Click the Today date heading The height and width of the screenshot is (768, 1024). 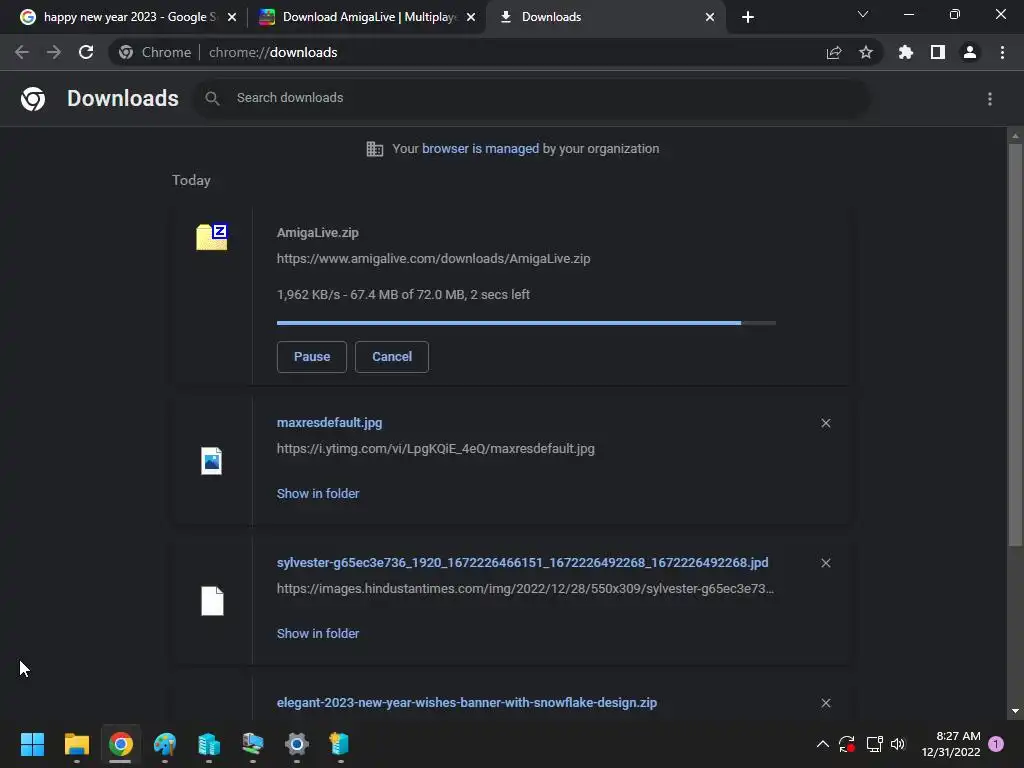click(191, 180)
